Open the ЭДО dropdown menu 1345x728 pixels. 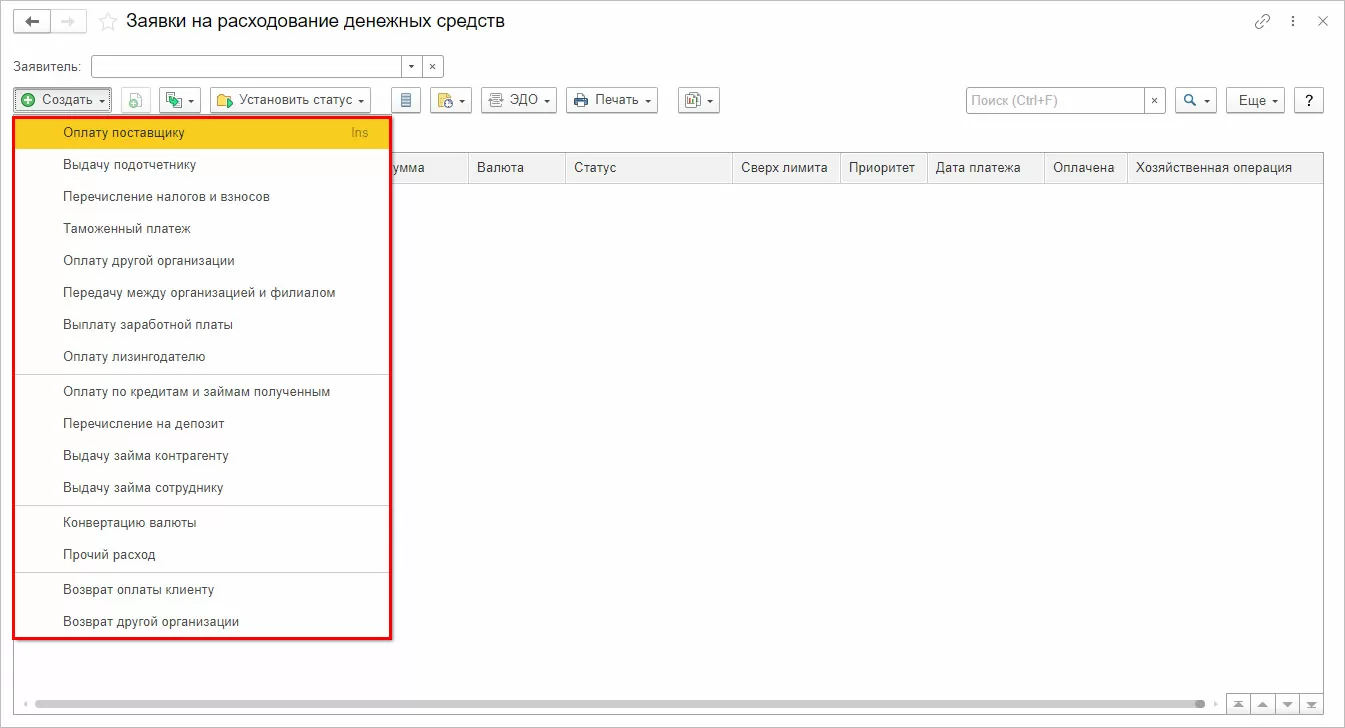[x=519, y=100]
